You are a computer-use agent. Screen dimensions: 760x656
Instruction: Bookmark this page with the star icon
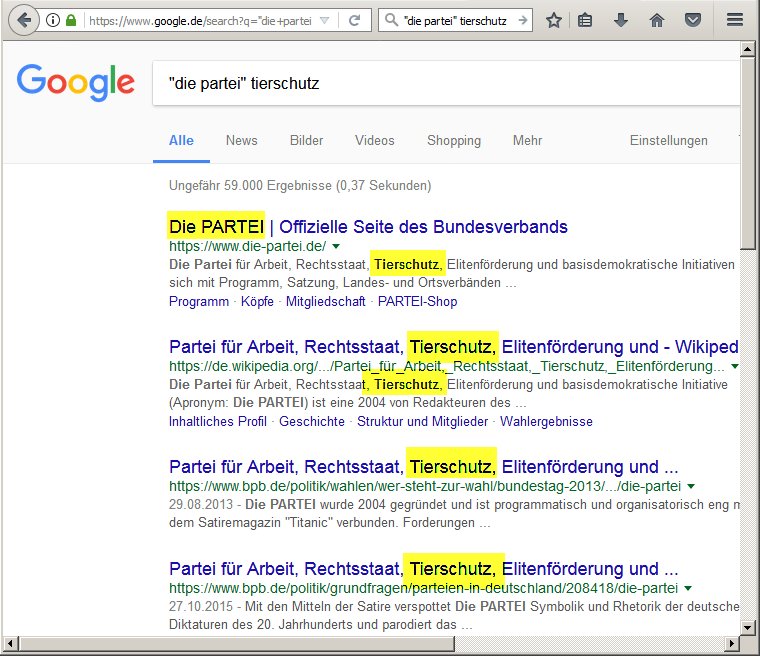pos(553,20)
